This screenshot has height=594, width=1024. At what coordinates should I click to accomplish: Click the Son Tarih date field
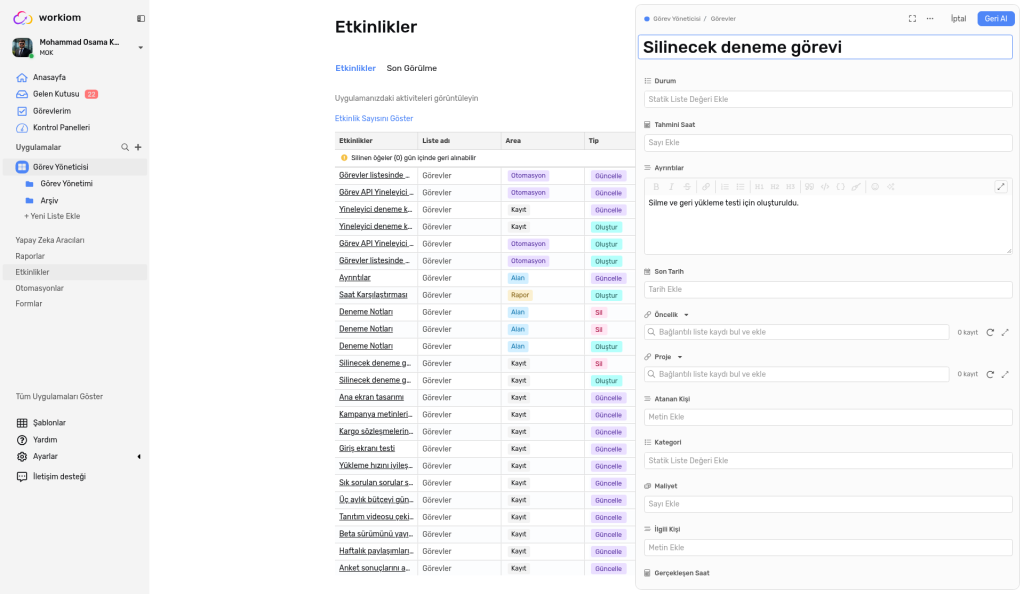point(828,289)
